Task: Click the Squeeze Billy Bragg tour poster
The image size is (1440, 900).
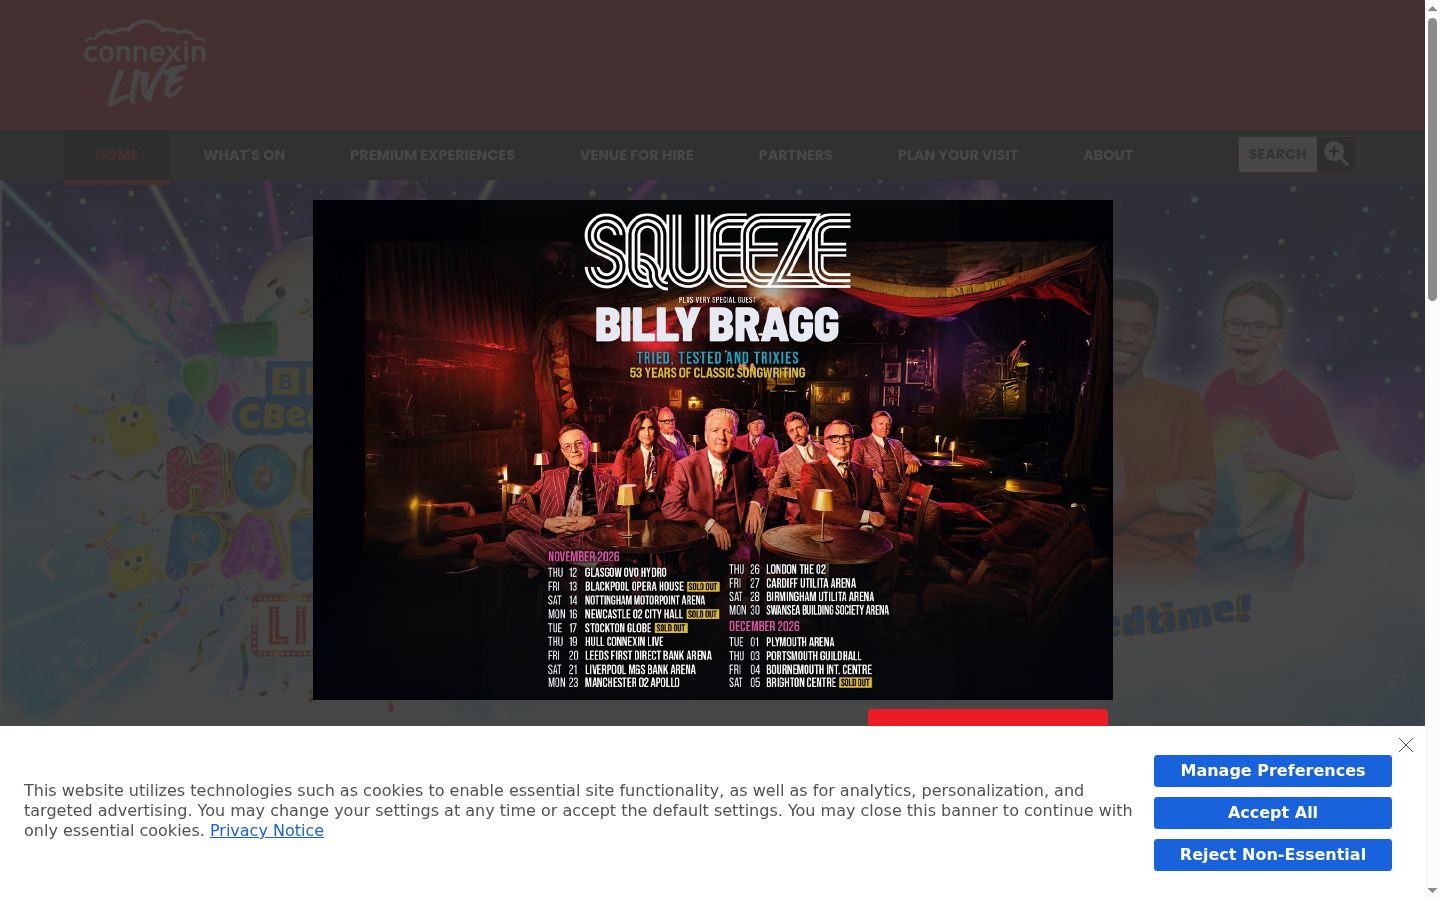Action: [713, 450]
